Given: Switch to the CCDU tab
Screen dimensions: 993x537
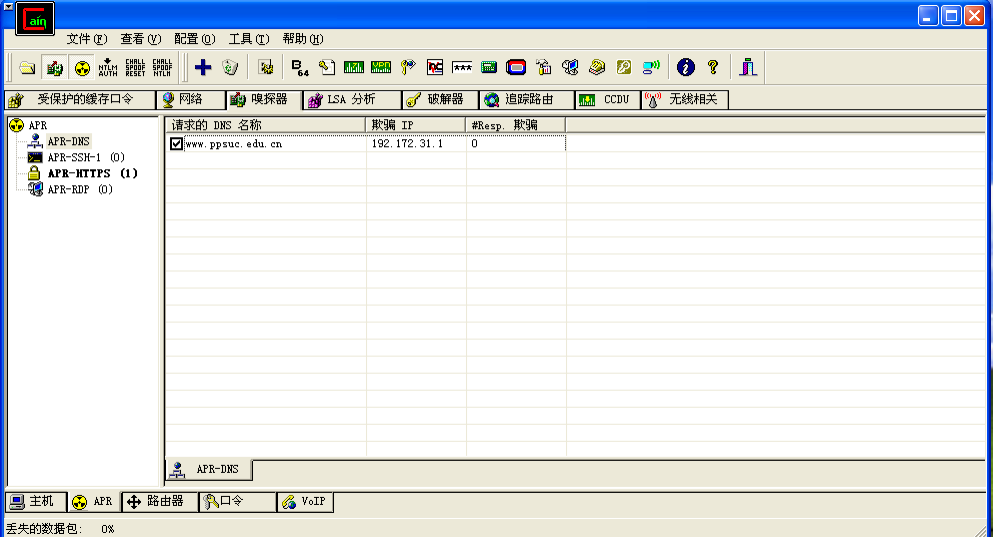Looking at the screenshot, I should pyautogui.click(x=608, y=99).
